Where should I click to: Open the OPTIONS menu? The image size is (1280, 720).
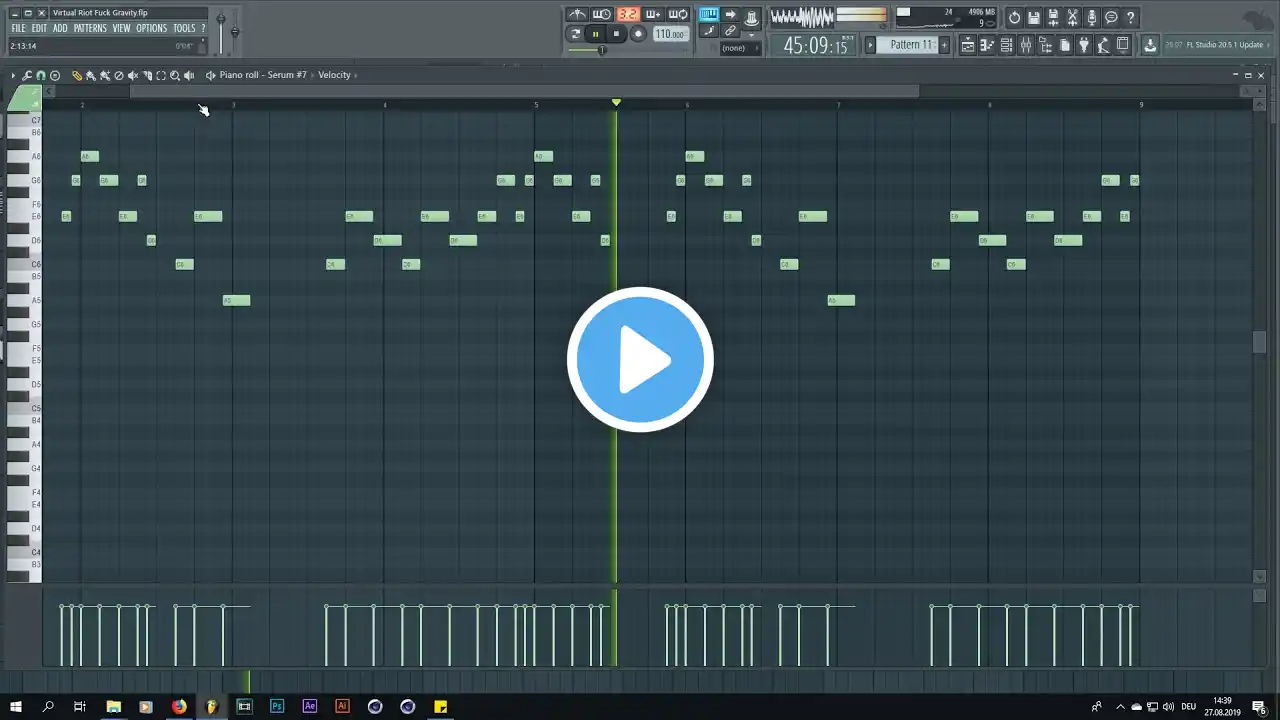click(152, 29)
